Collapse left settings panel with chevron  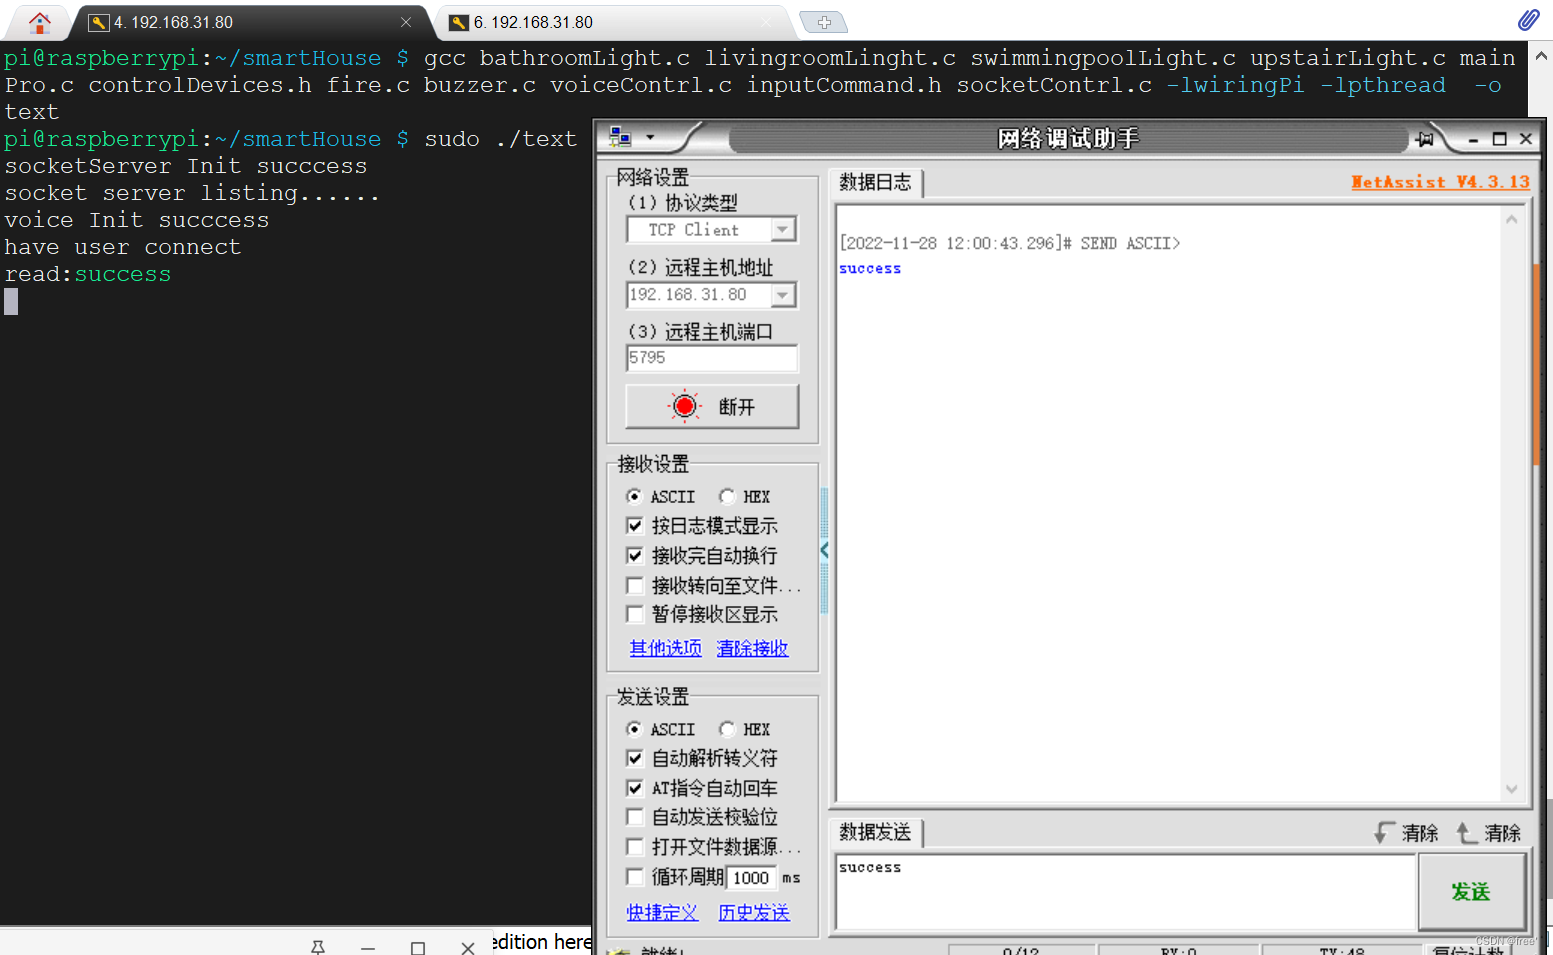point(824,550)
